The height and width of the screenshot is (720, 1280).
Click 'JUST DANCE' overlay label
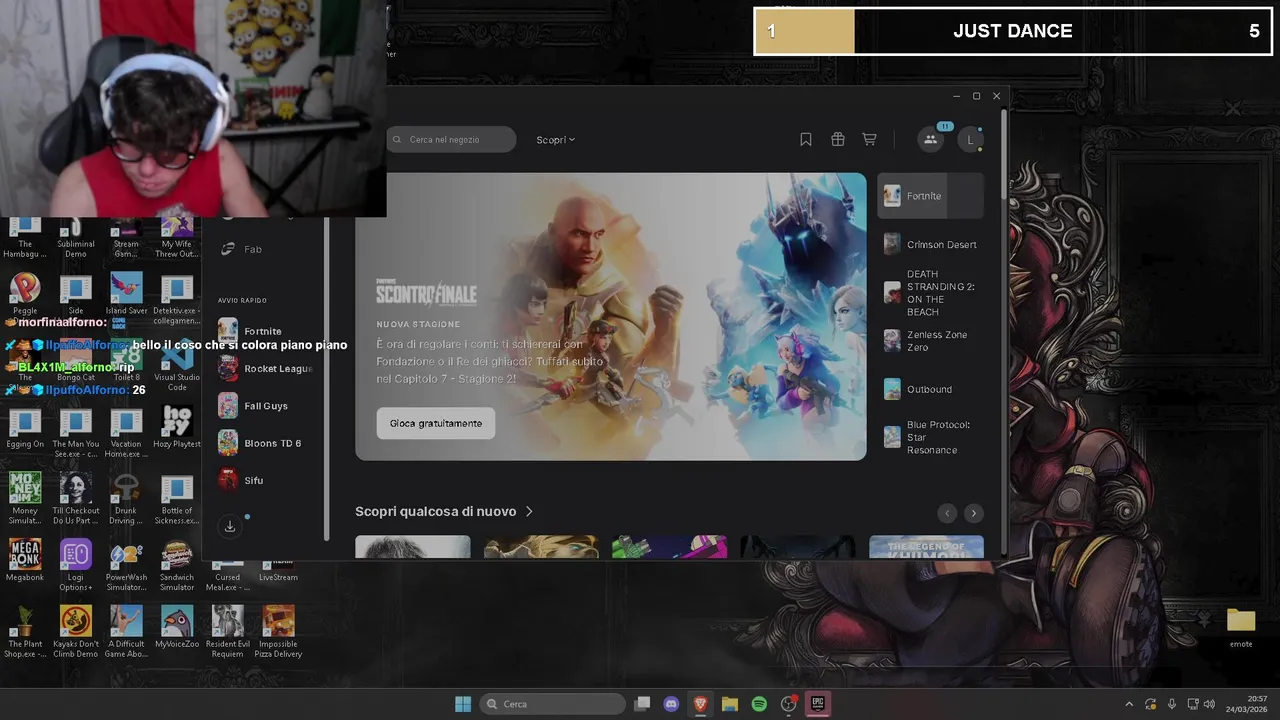pyautogui.click(x=1012, y=31)
